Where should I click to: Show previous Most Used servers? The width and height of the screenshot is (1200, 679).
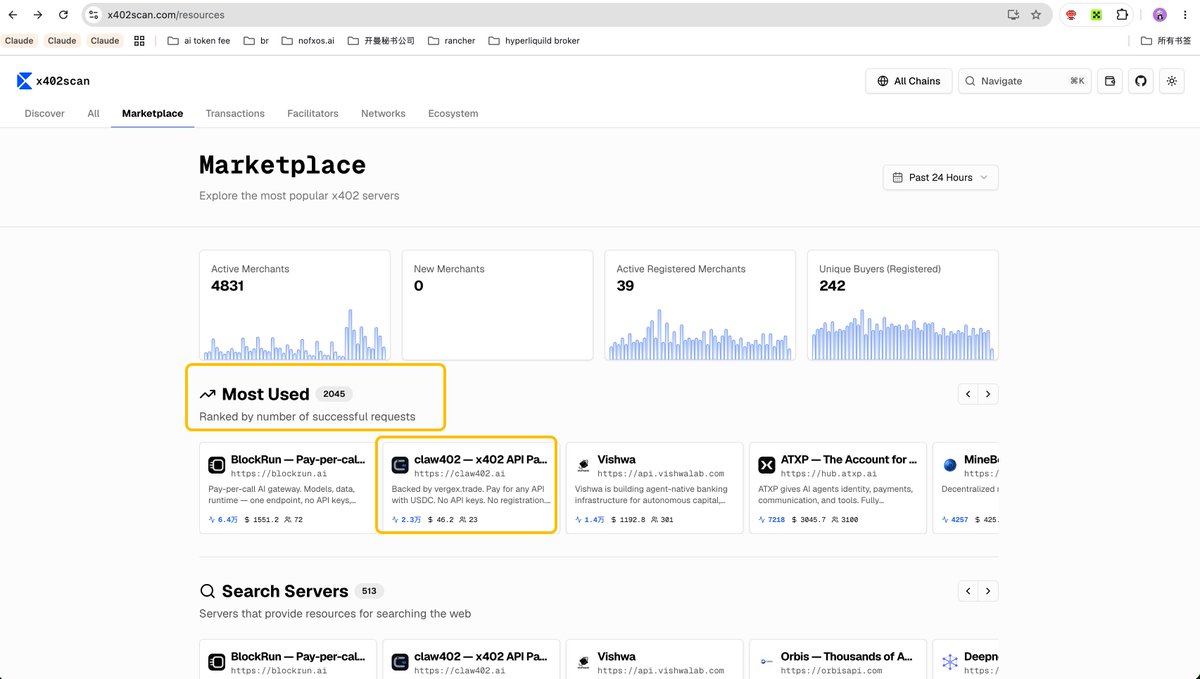pos(968,394)
